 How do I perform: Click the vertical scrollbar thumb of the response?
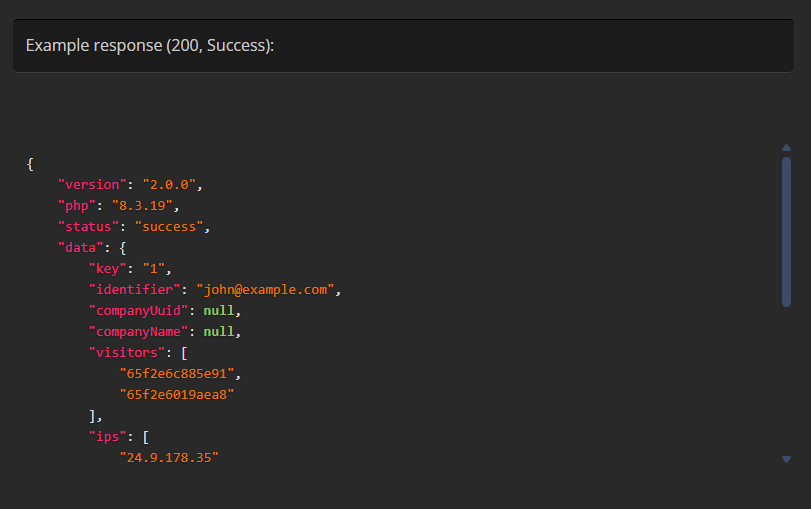786,230
